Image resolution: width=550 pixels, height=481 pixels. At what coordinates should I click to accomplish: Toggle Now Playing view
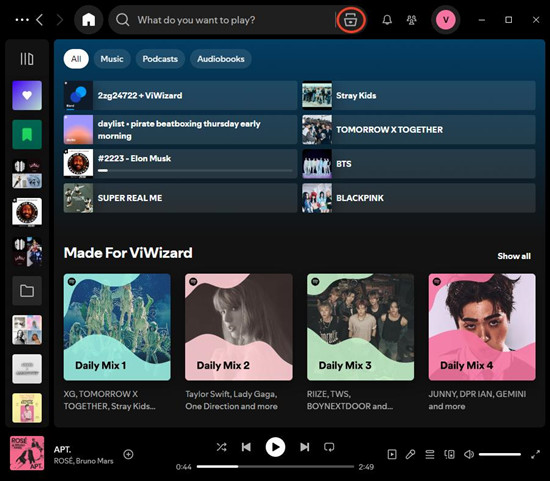[x=392, y=455]
